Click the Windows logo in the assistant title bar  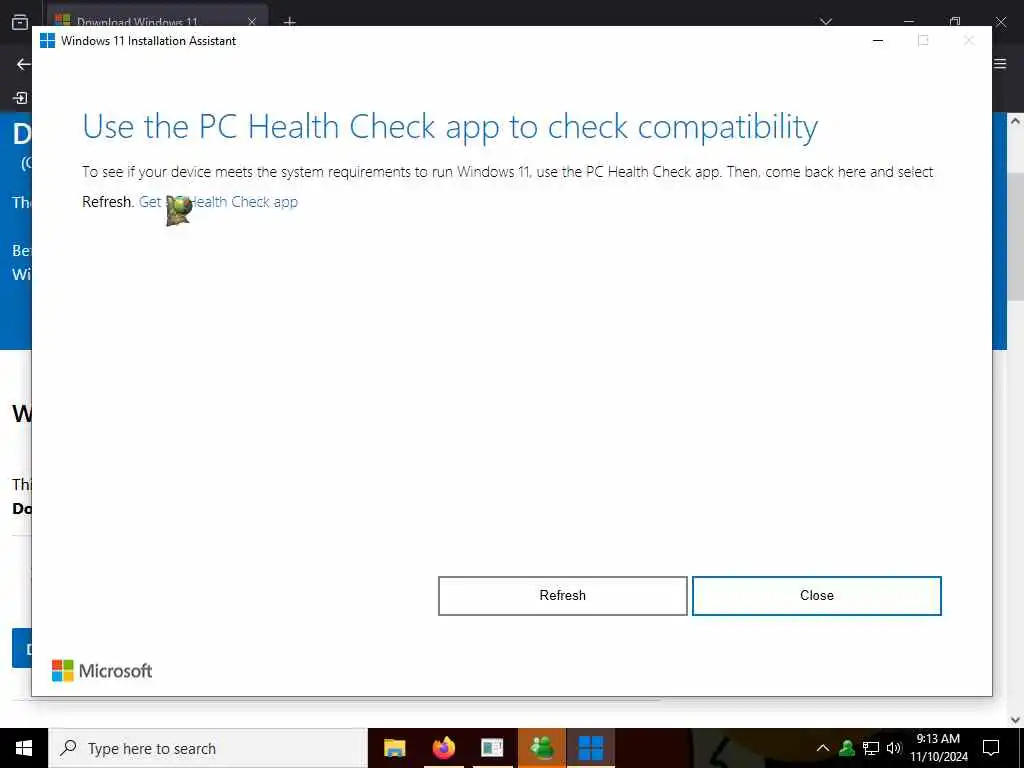(x=47, y=40)
